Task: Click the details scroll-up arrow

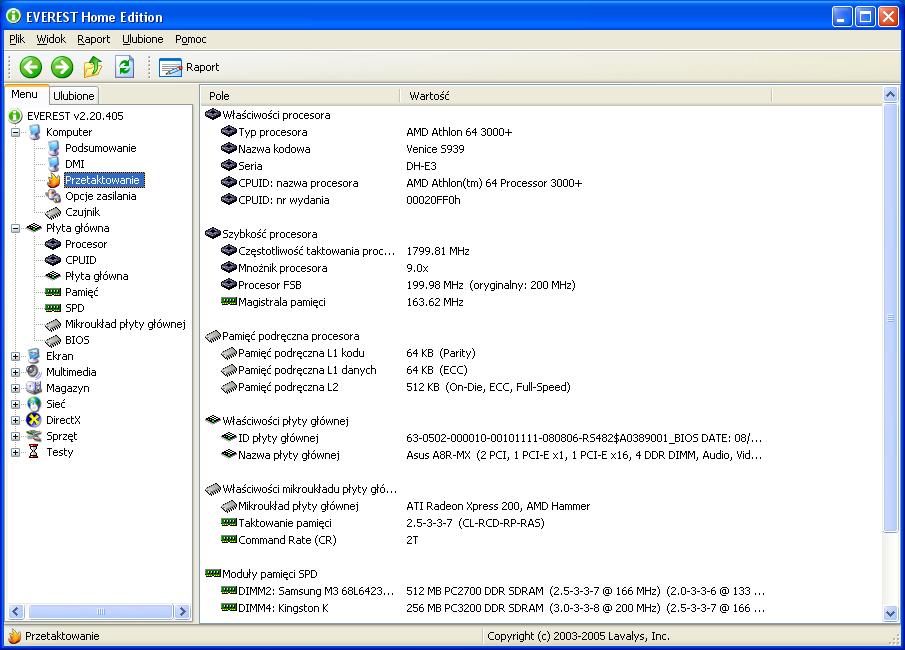Action: [891, 94]
